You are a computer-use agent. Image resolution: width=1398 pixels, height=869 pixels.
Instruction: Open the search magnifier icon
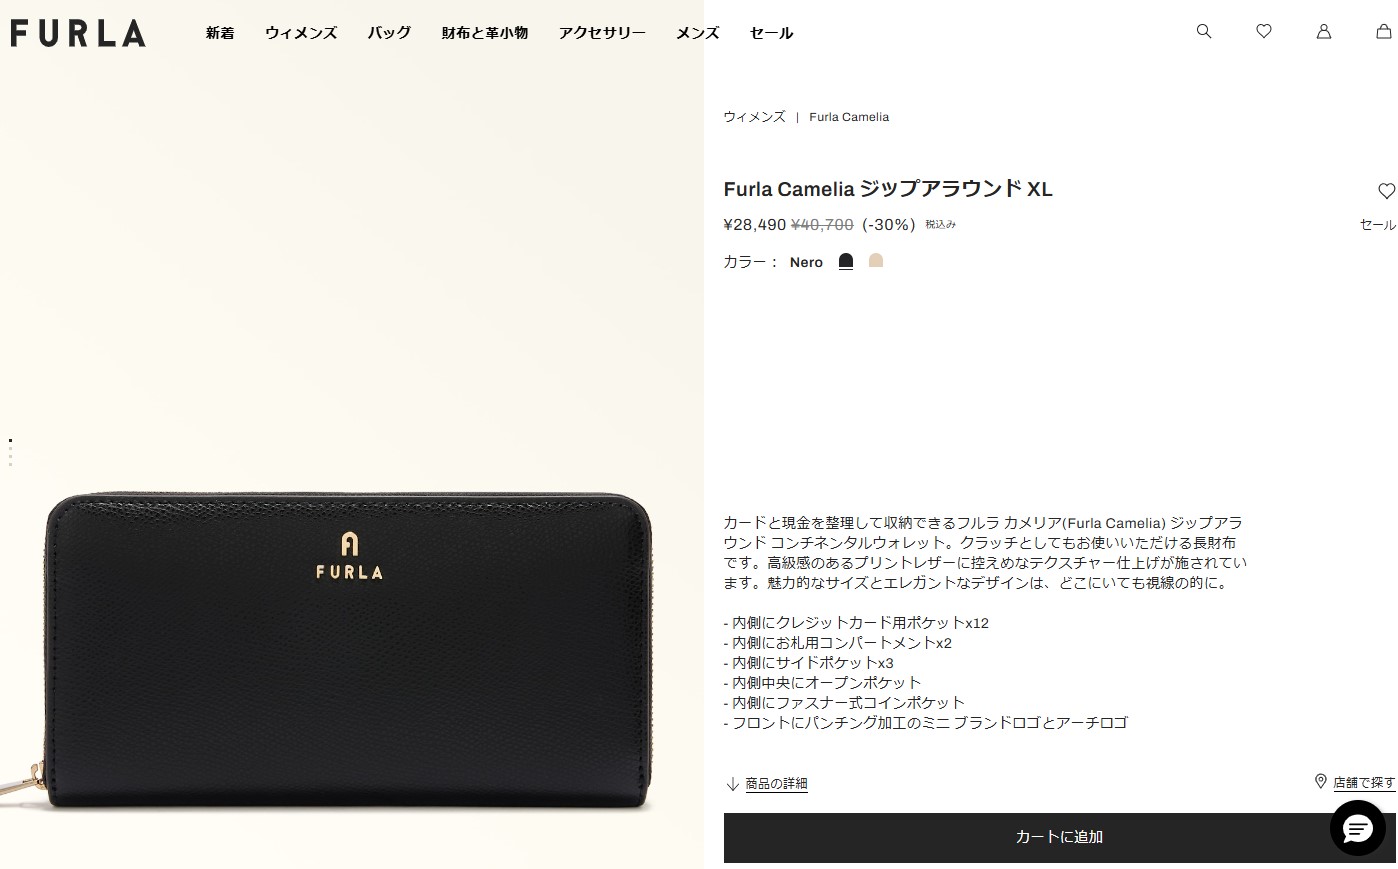pos(1204,31)
